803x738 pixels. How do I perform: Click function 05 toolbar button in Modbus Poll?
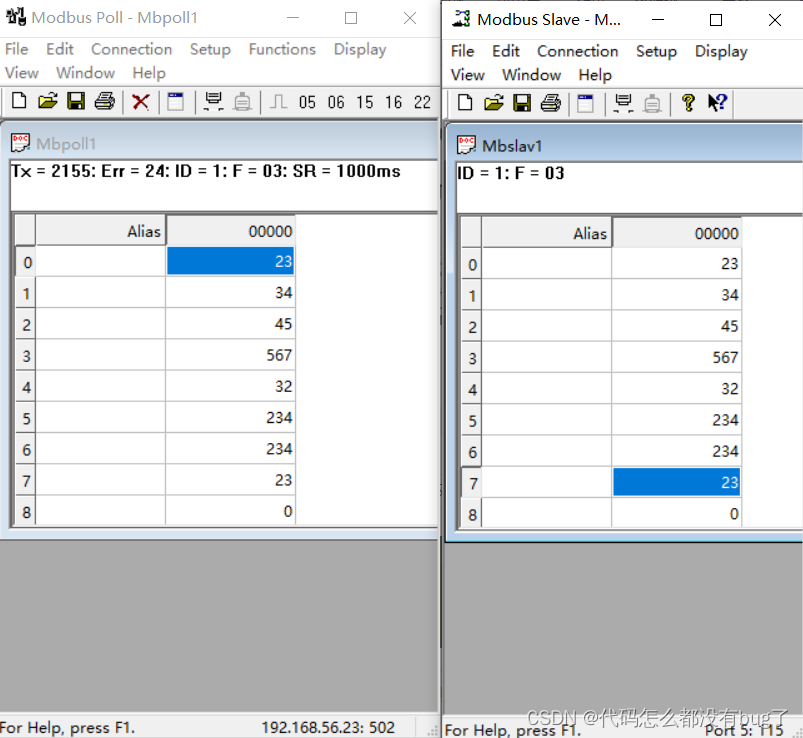[x=307, y=102]
